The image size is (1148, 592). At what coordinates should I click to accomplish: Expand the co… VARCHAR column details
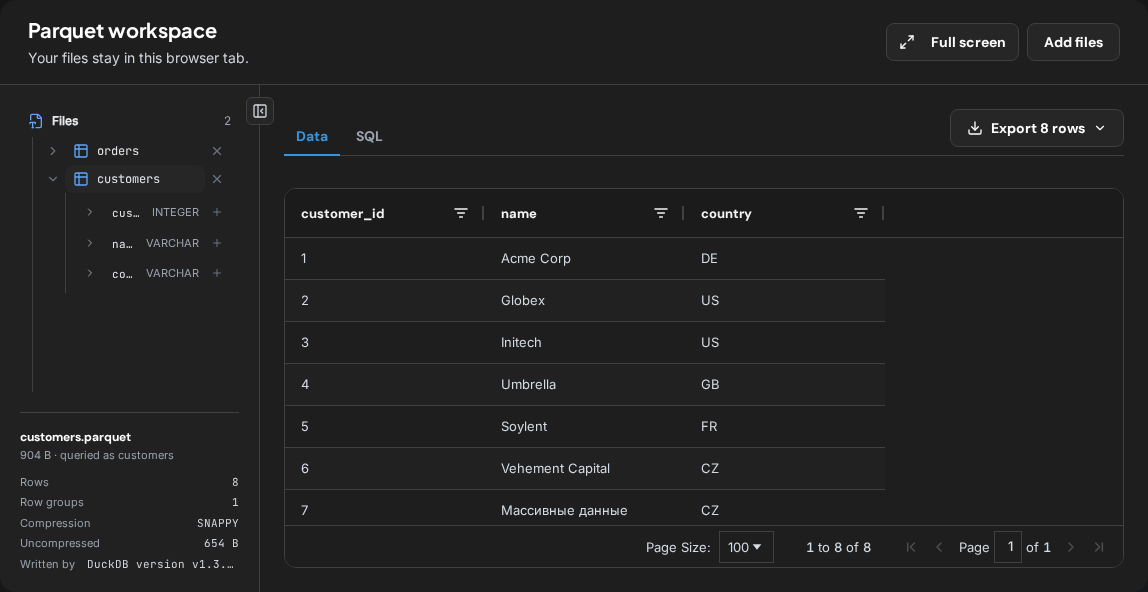90,273
